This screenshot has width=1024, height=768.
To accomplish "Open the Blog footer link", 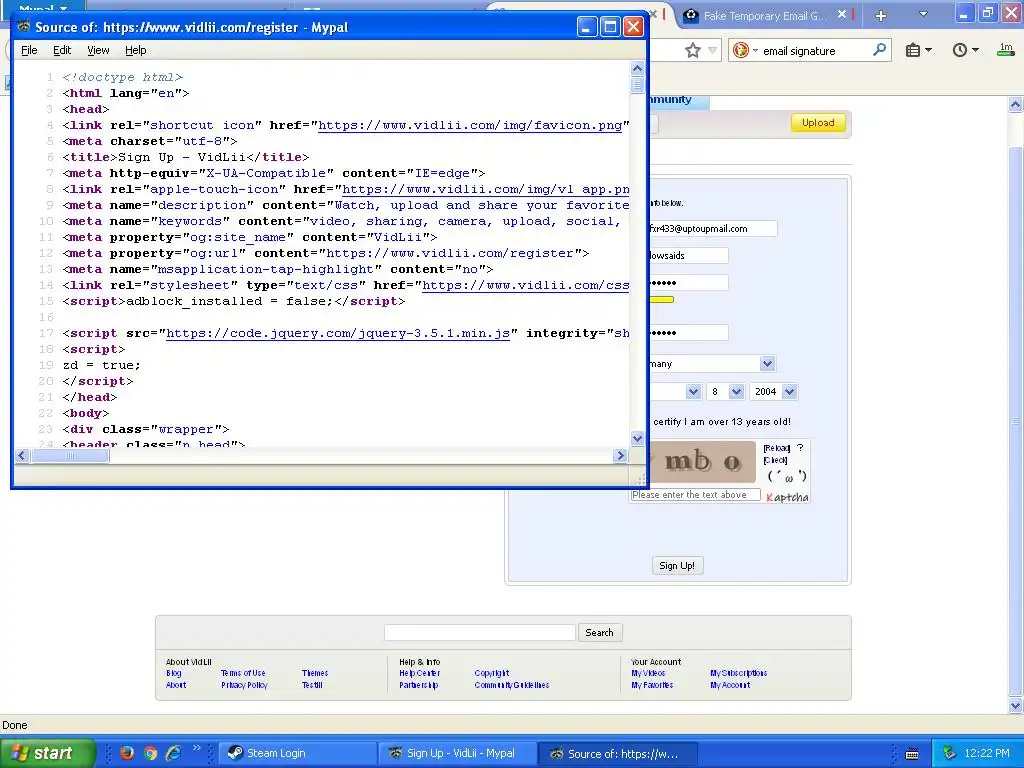I will click(174, 673).
